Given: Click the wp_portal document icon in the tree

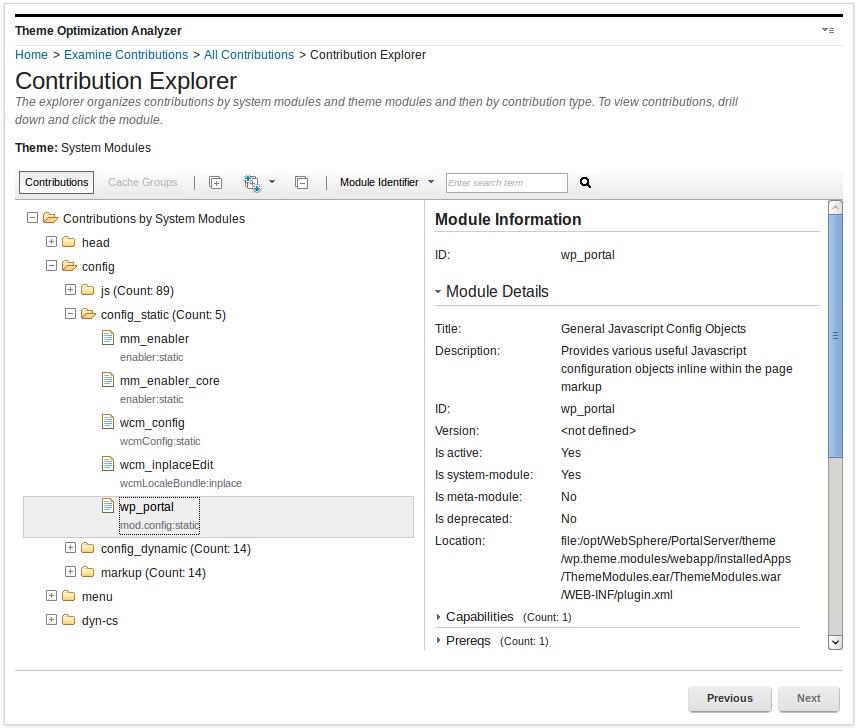Looking at the screenshot, I should pos(108,506).
